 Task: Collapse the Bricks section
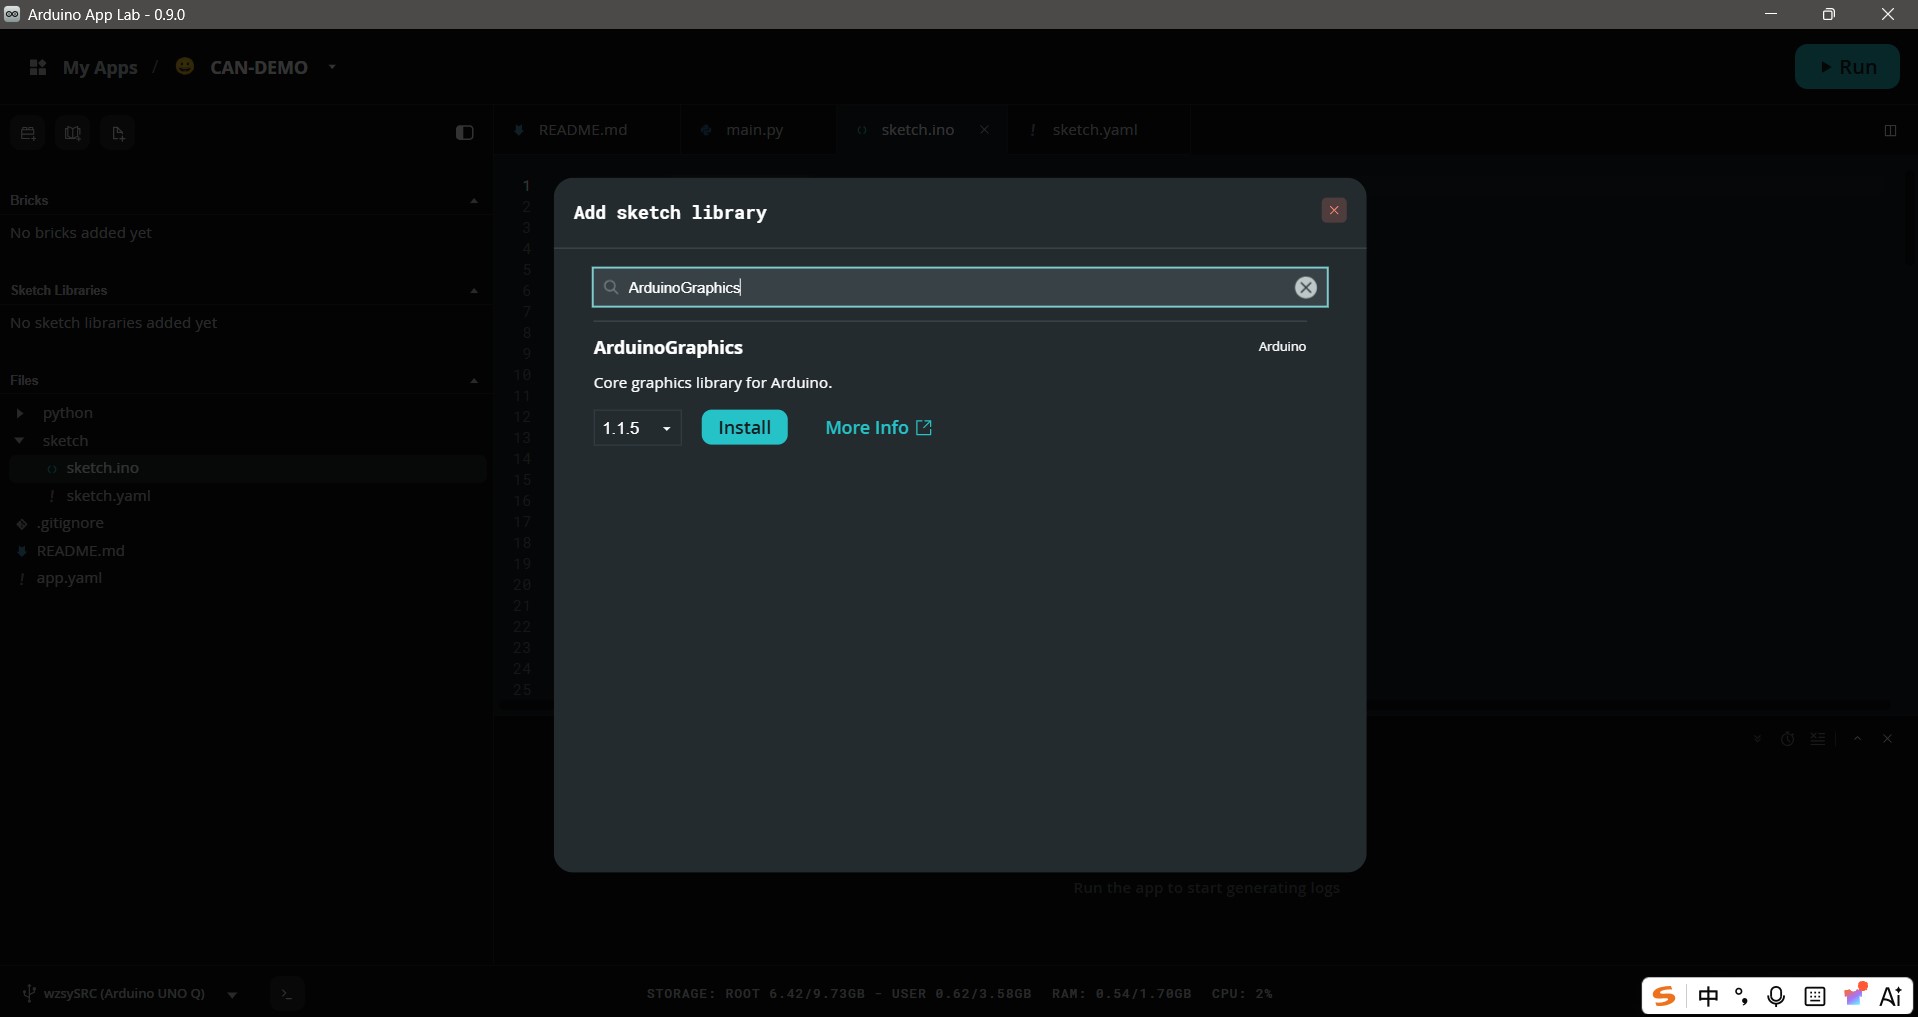click(474, 201)
